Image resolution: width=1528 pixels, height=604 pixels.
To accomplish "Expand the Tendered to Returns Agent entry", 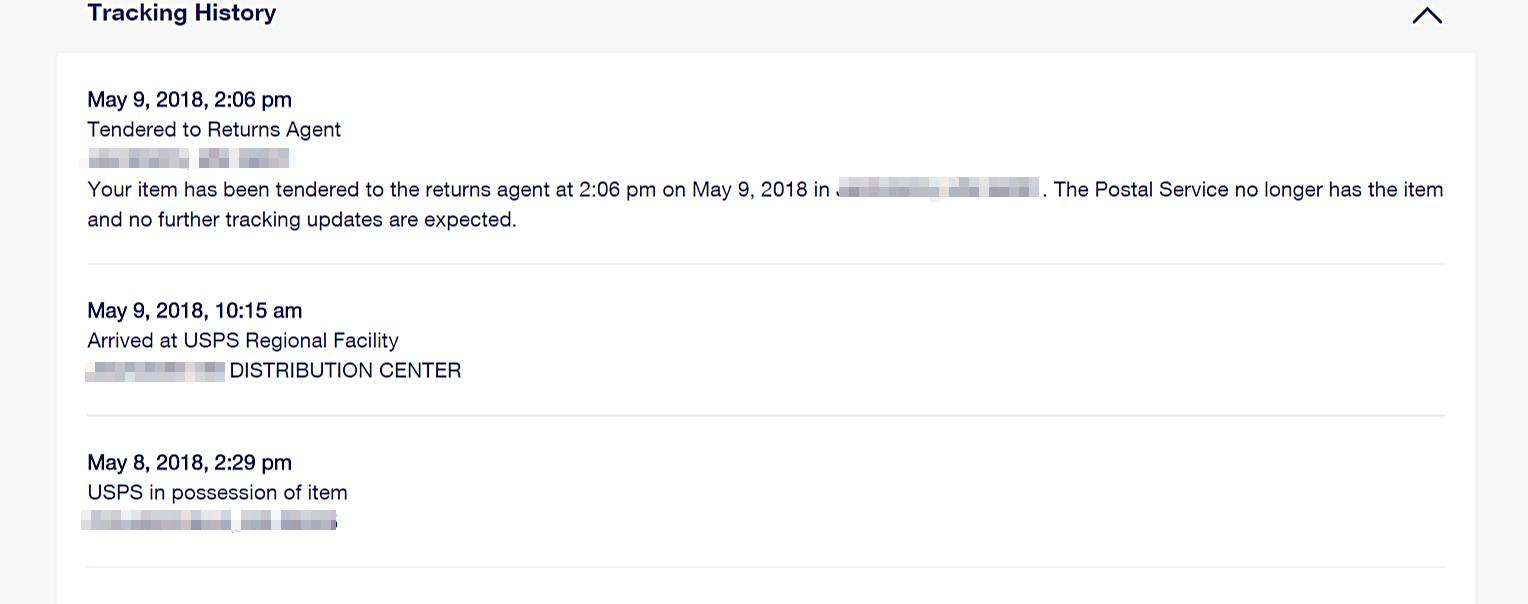I will pos(215,129).
